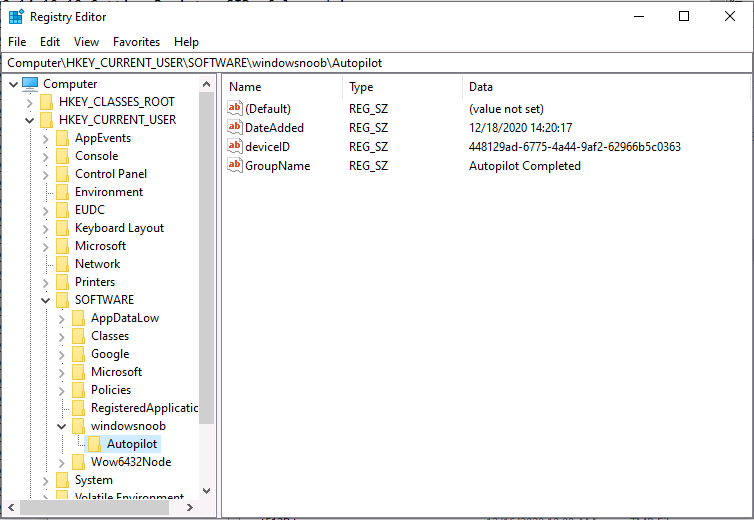The image size is (754, 520).
Task: Expand the Keyboard Layout key
Action: (x=45, y=228)
